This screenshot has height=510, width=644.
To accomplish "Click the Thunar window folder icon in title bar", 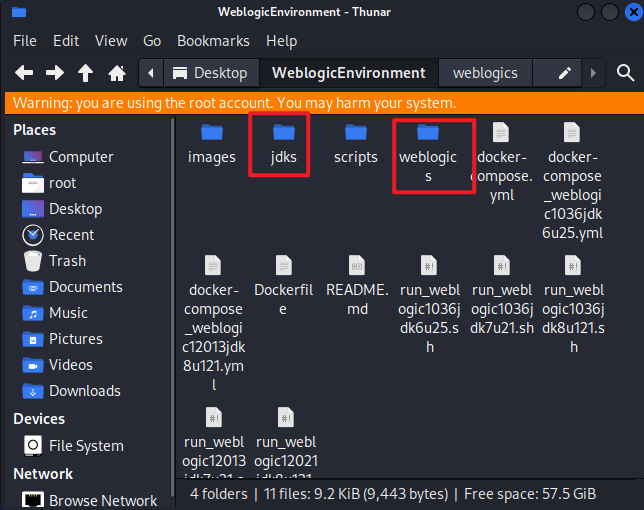I will [x=19, y=12].
